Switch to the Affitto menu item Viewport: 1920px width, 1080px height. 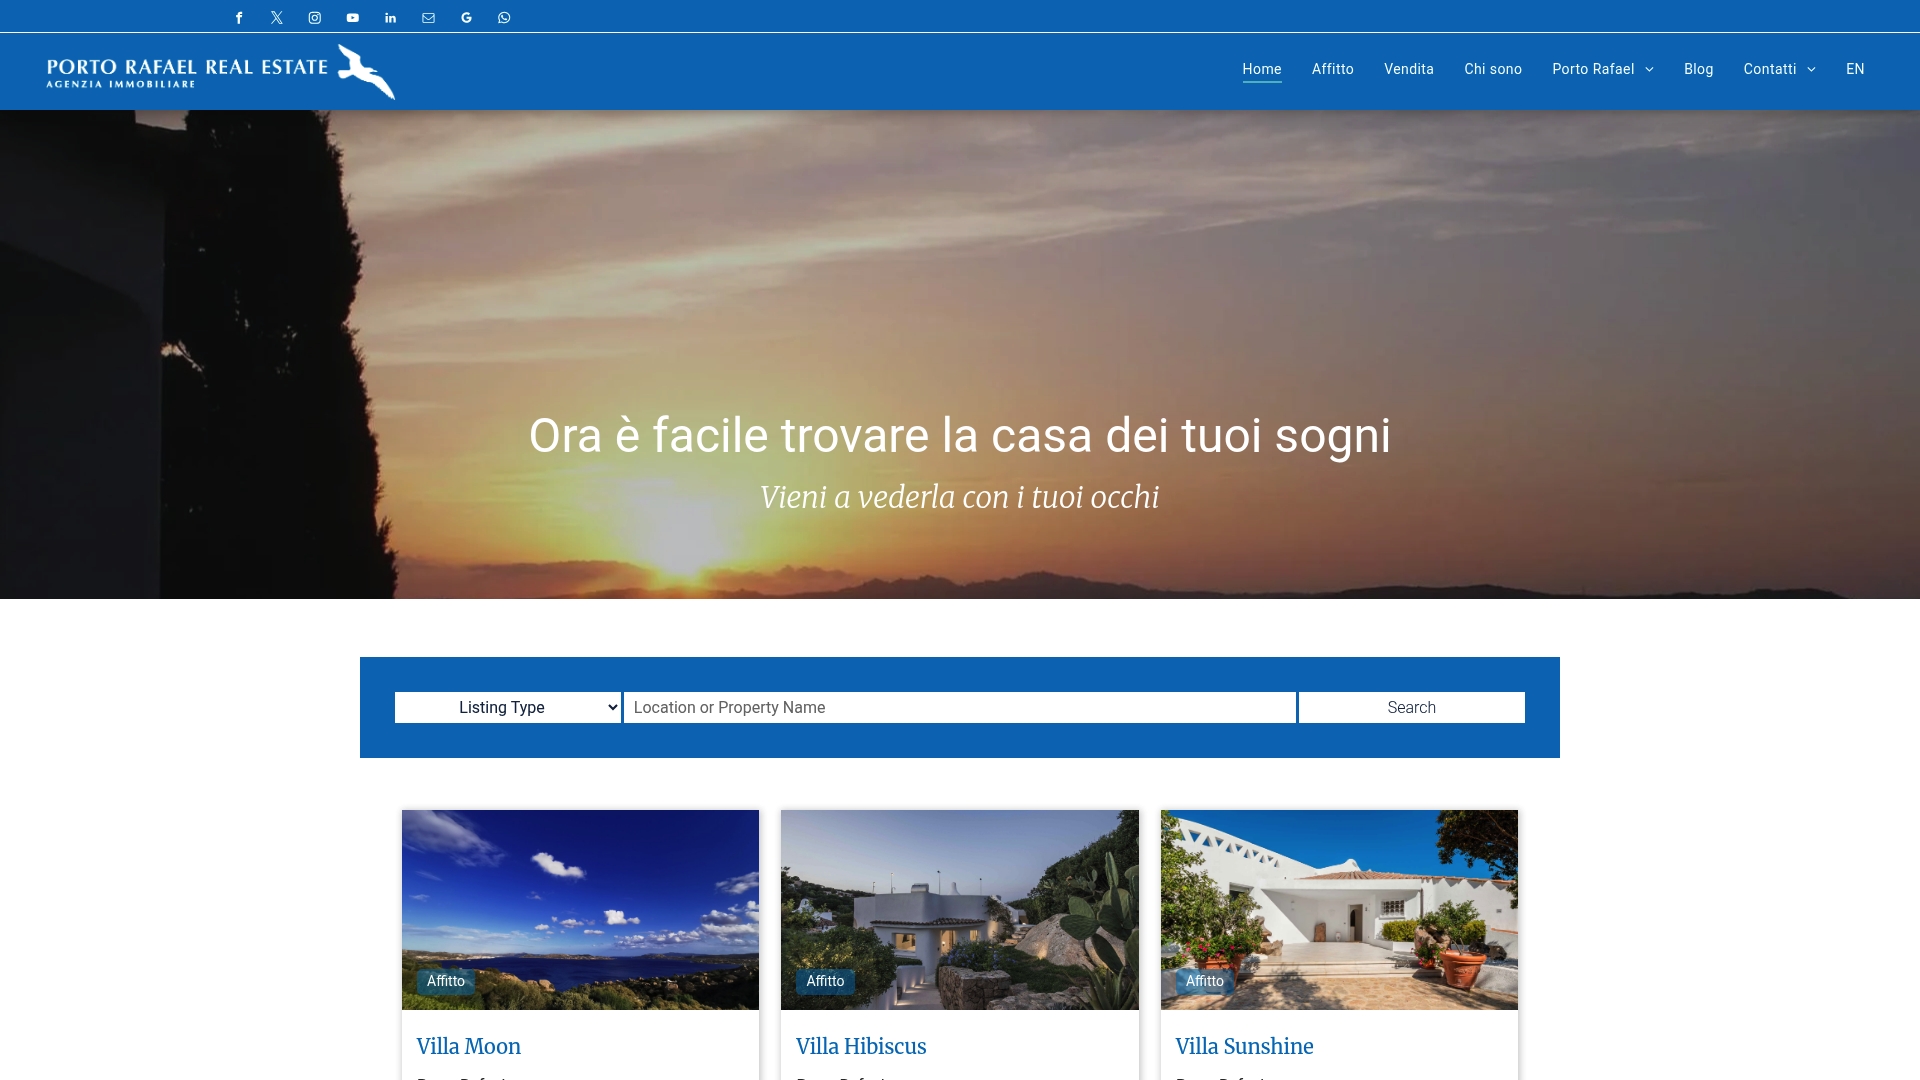click(x=1332, y=69)
